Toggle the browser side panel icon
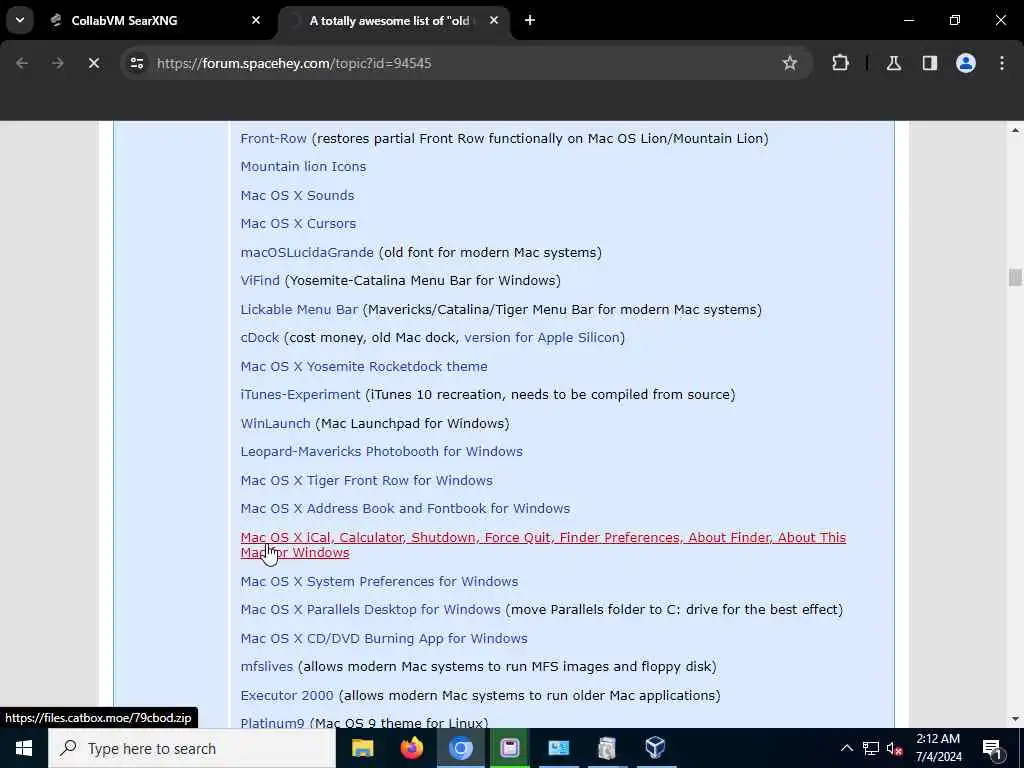This screenshot has width=1024, height=768. coord(930,63)
